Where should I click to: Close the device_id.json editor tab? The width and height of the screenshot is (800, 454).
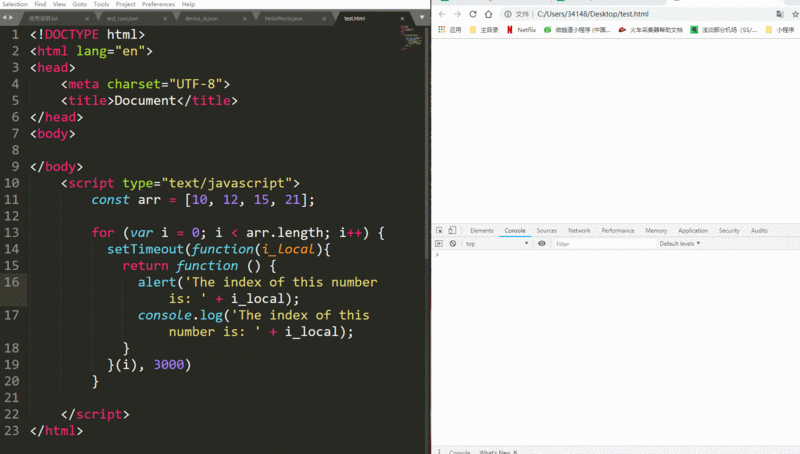[244, 19]
